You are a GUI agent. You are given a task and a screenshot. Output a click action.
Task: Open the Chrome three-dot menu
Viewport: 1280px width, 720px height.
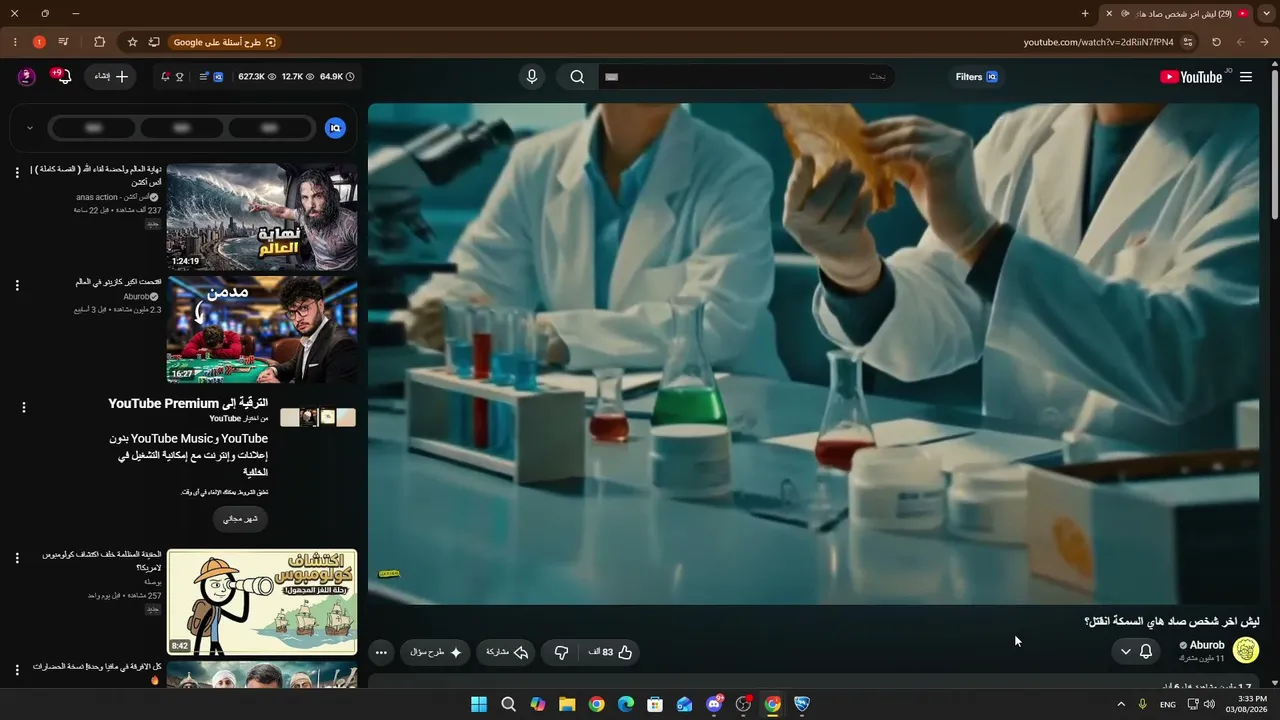(x=15, y=42)
